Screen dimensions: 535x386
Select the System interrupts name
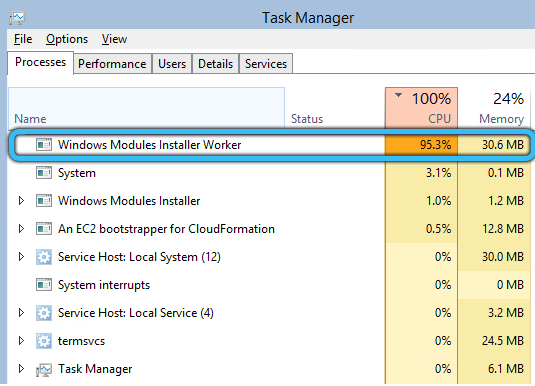click(104, 285)
